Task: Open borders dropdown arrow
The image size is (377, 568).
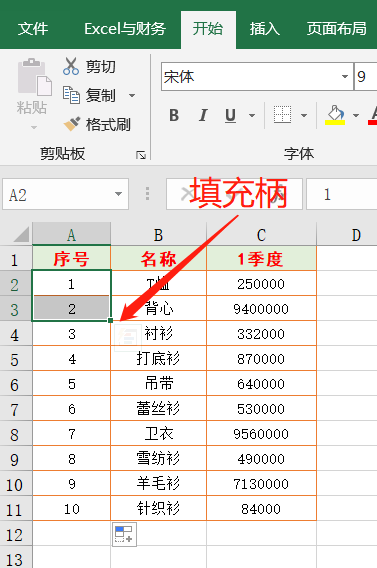Action: click(x=304, y=116)
